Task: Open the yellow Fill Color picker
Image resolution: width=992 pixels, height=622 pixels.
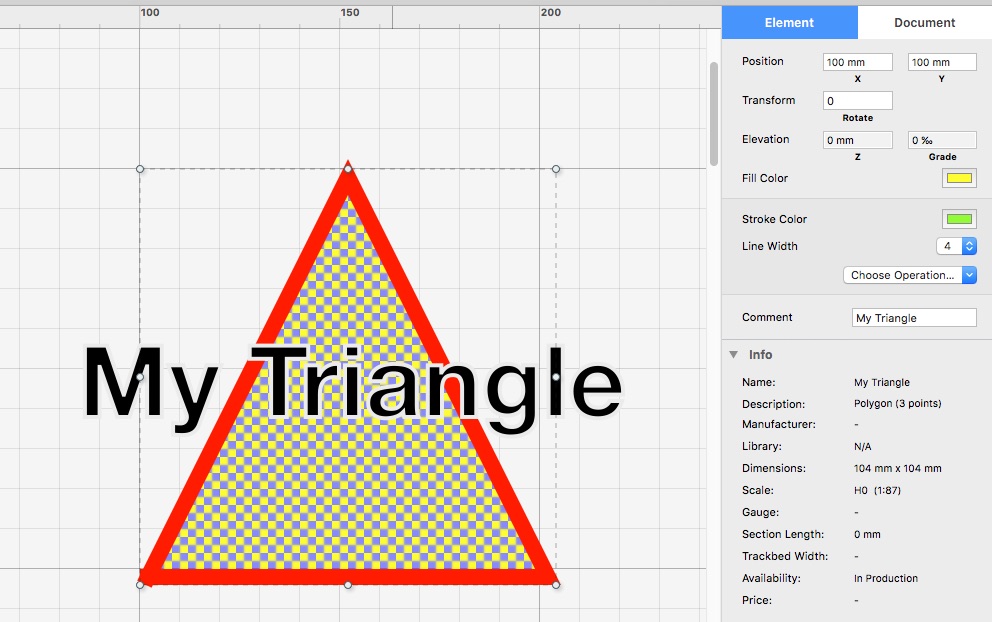Action: [x=957, y=178]
